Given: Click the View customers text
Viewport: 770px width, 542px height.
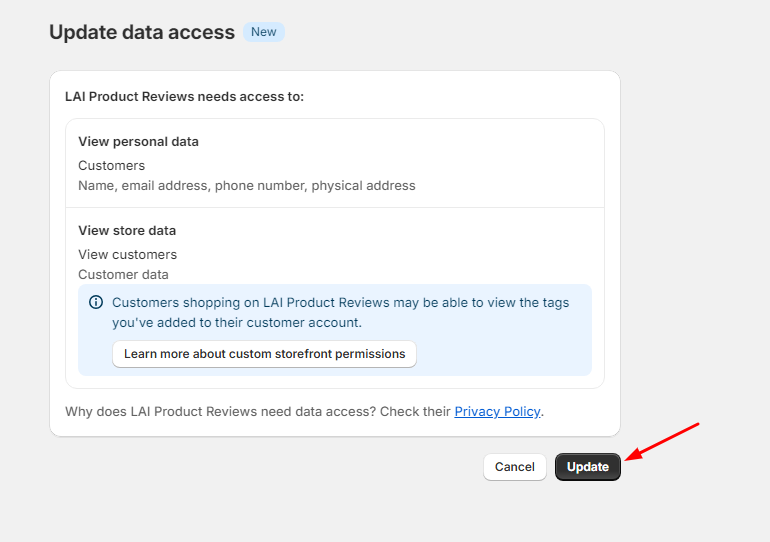Looking at the screenshot, I should click(x=128, y=254).
